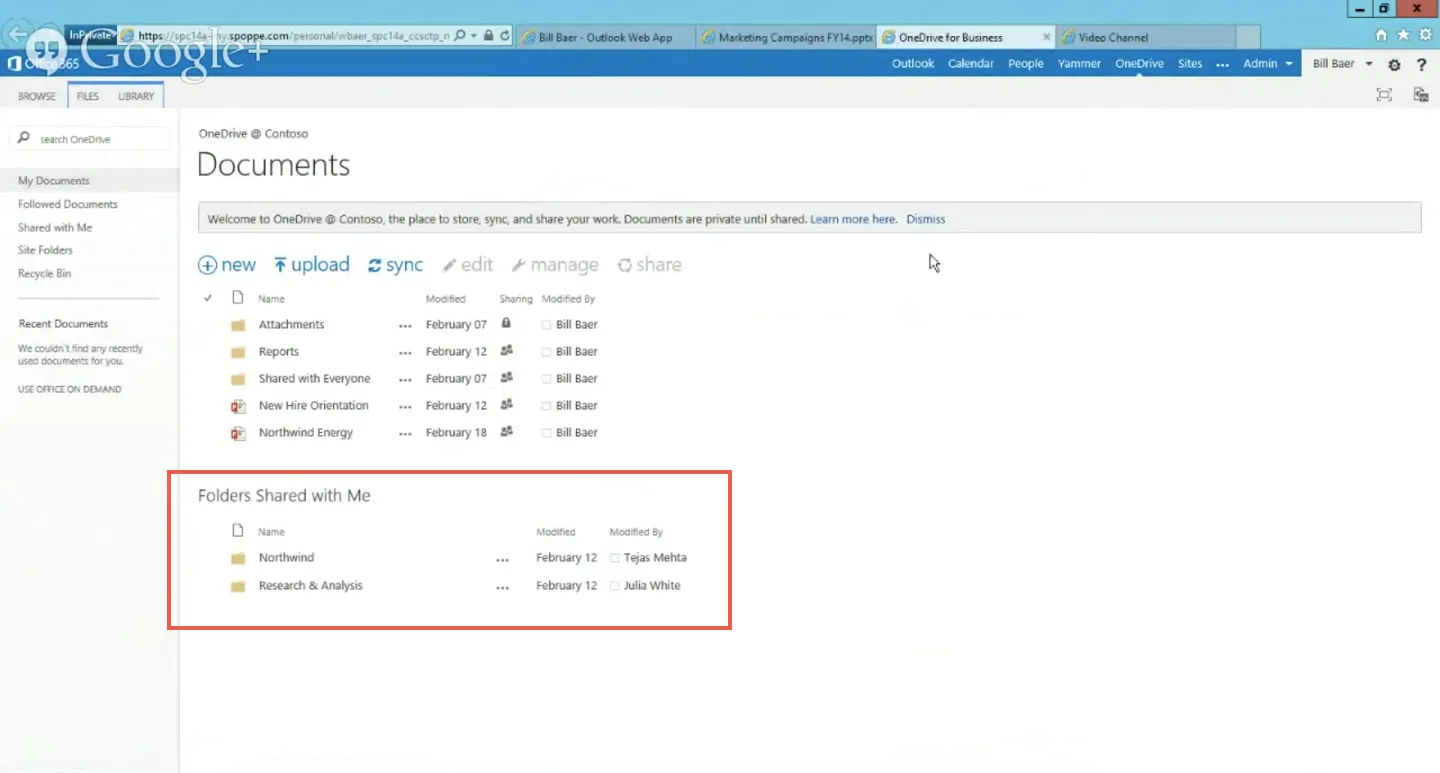Click Research & Analysis folder icon
The image size is (1440, 773).
pos(238,586)
